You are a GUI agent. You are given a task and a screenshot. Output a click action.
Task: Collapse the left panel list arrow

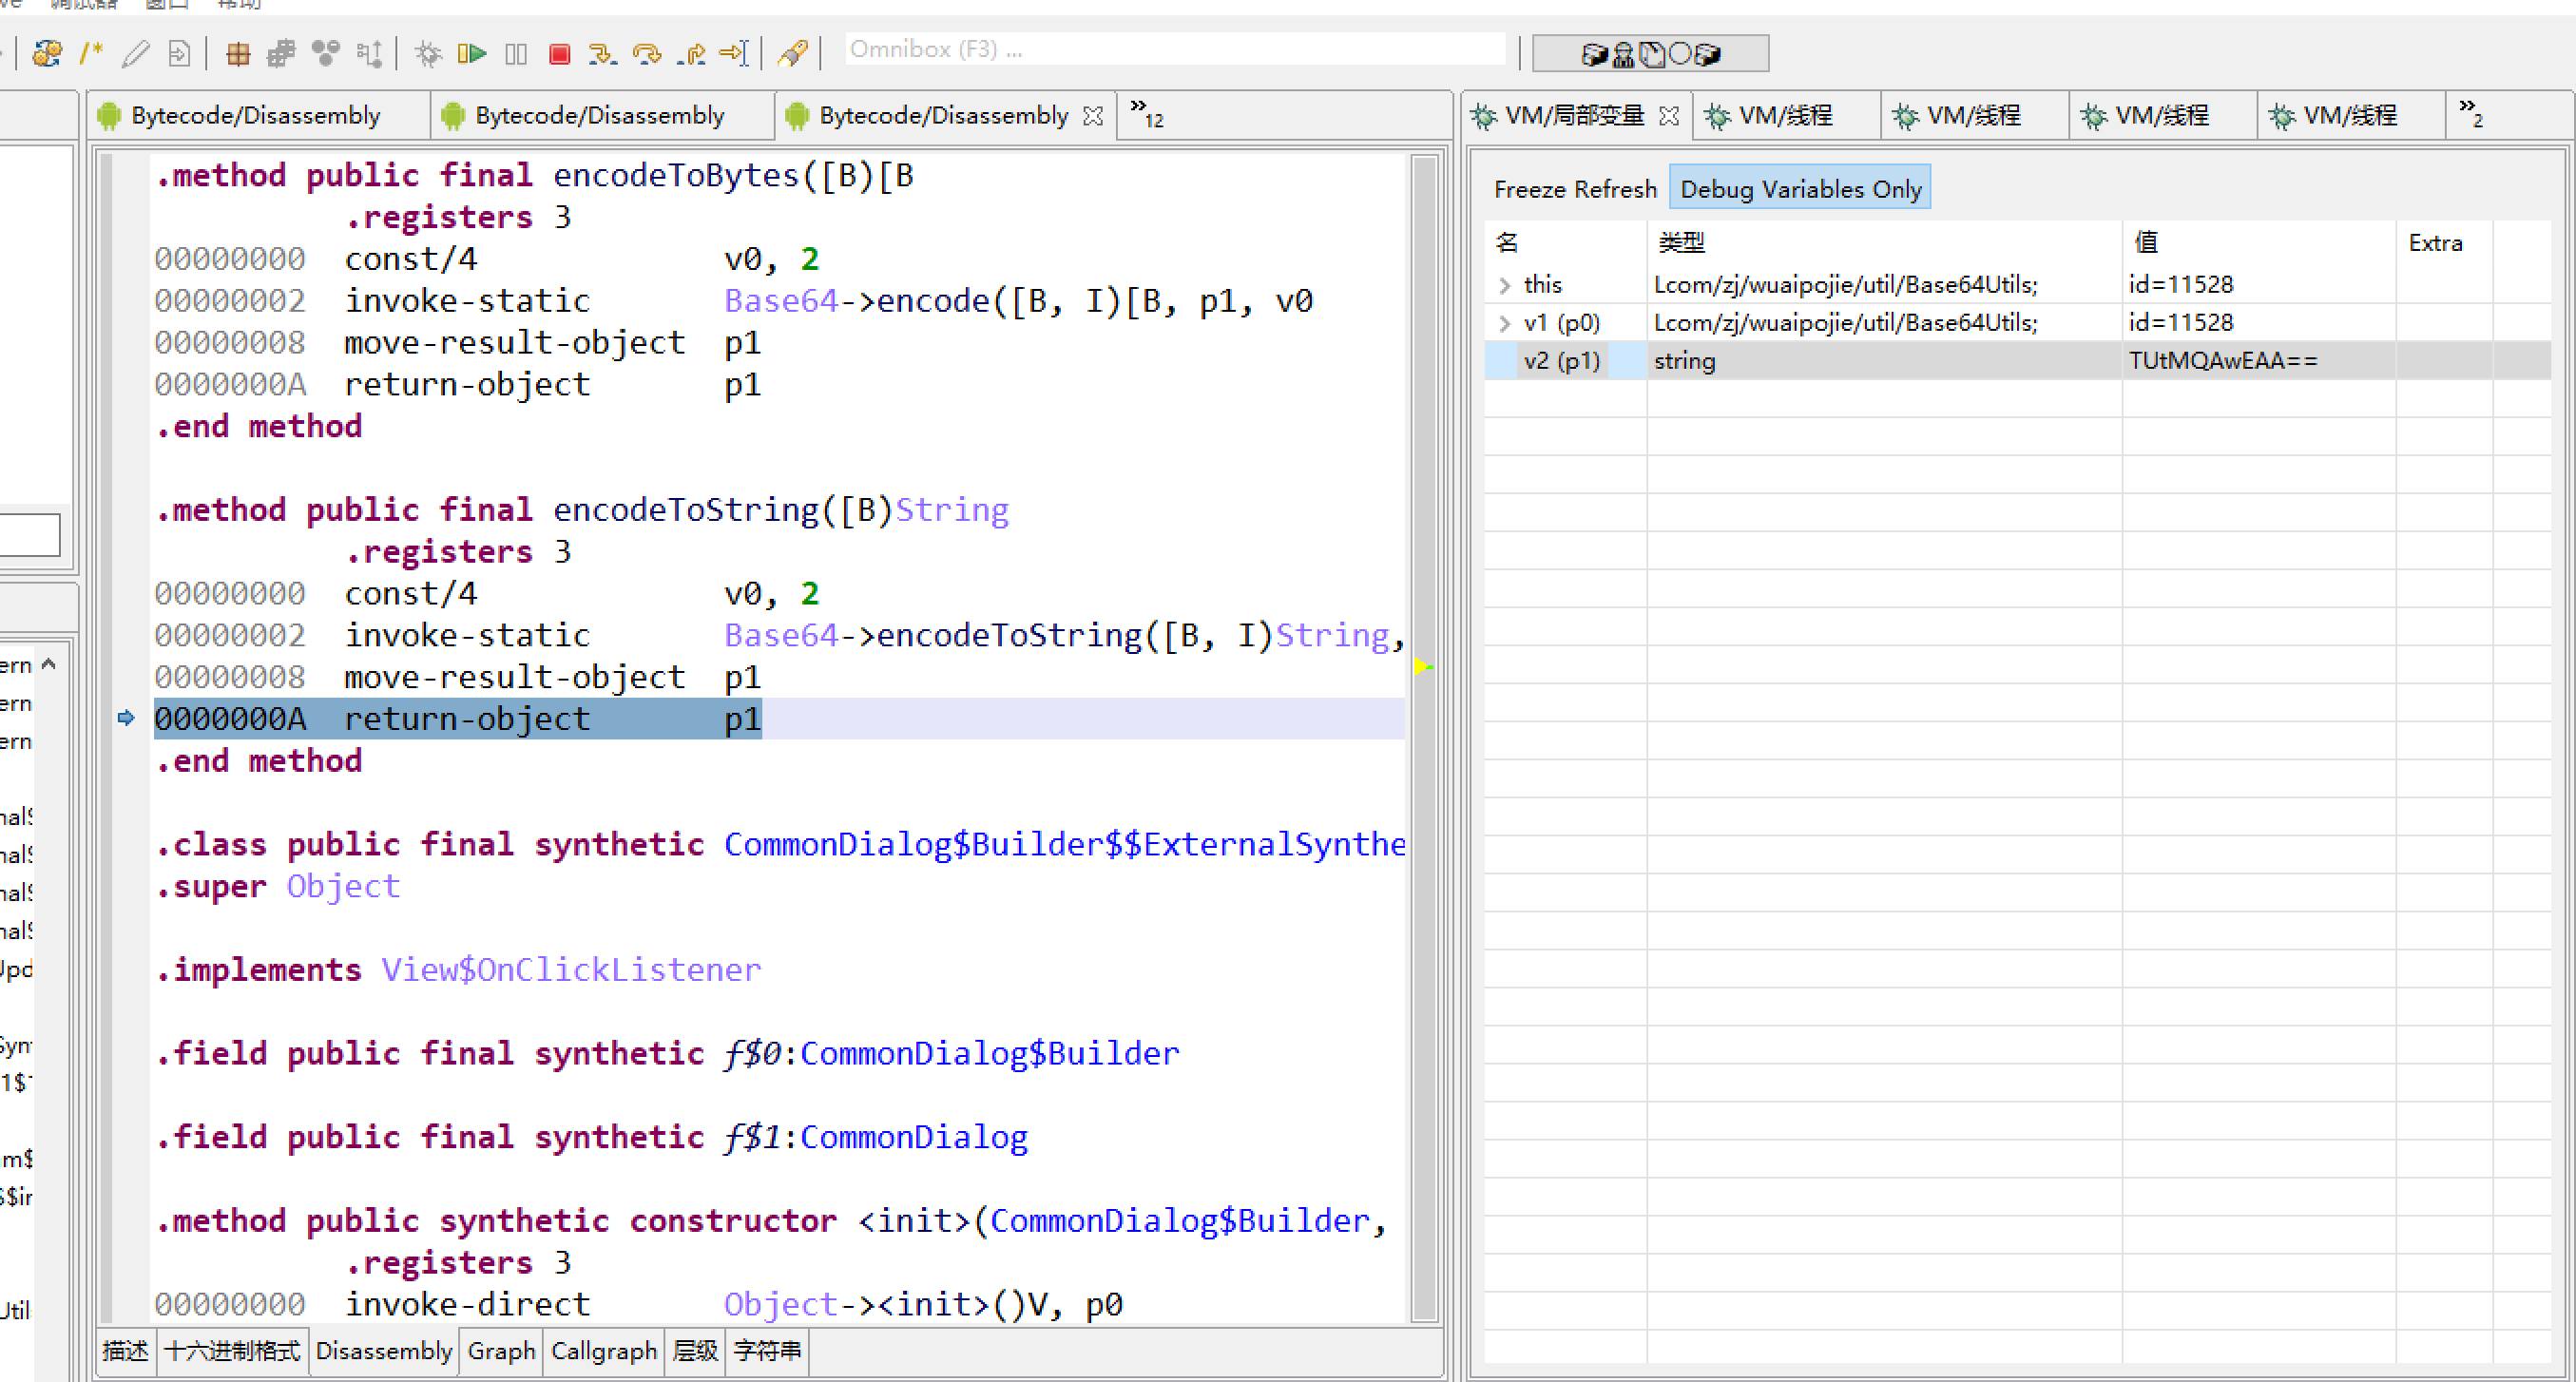coord(49,664)
